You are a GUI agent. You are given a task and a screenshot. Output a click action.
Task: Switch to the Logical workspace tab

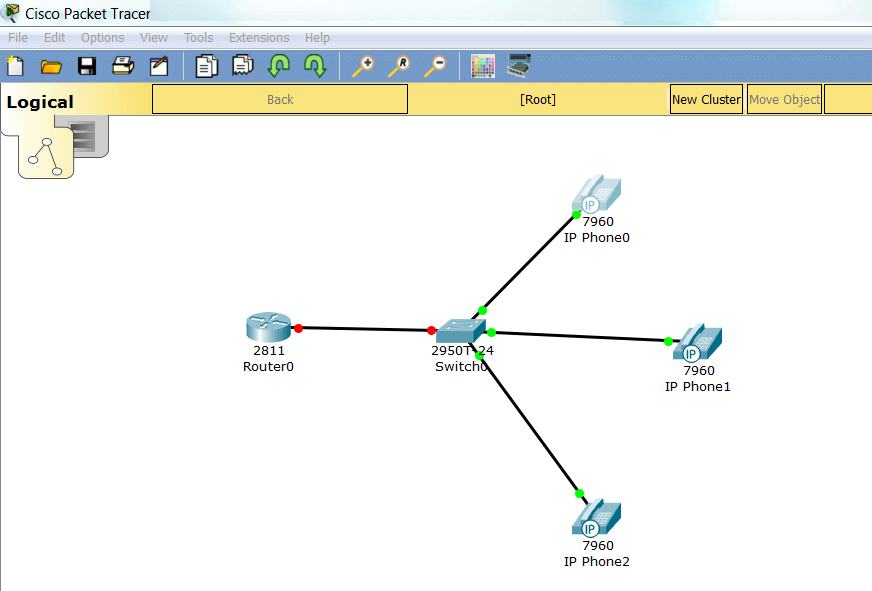coord(40,102)
